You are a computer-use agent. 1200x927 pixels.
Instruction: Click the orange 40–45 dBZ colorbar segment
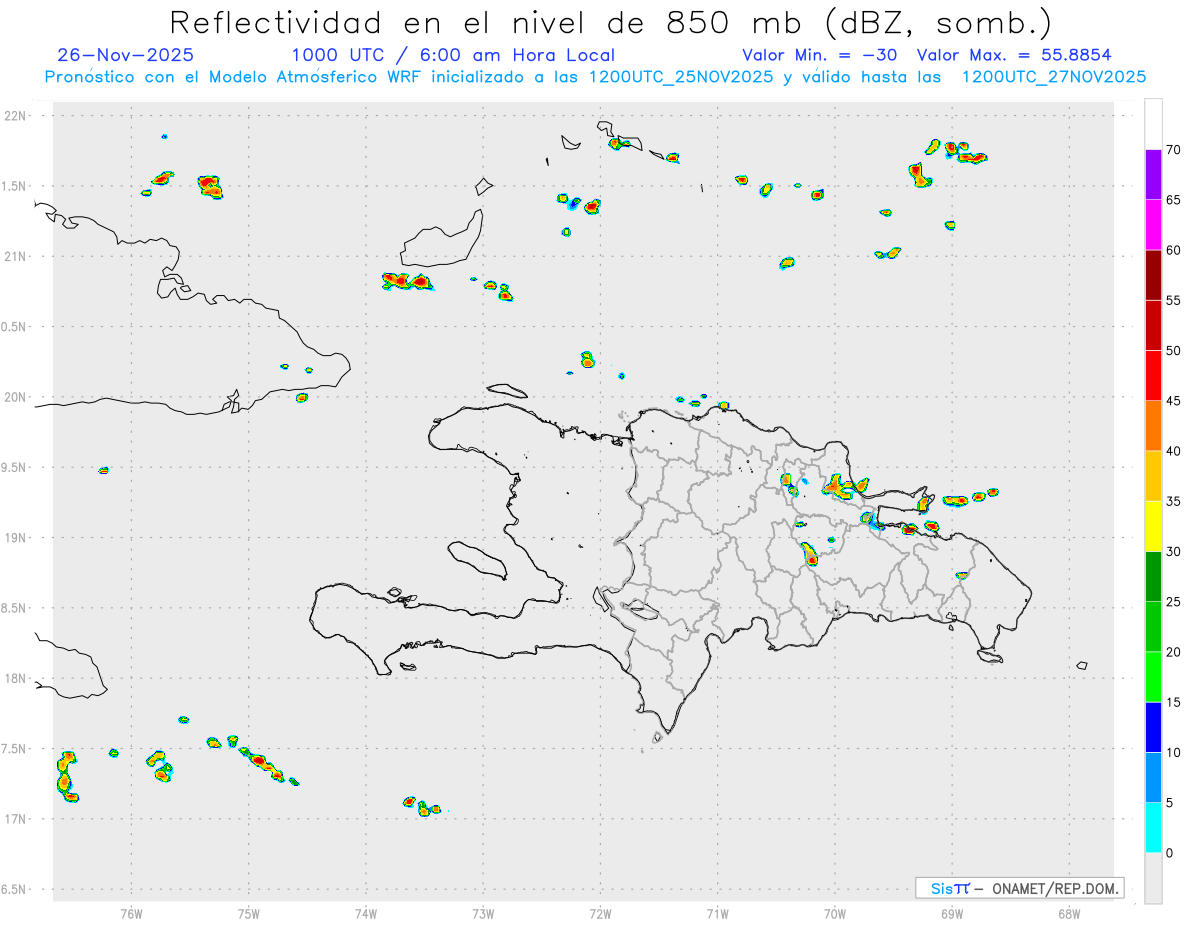(1153, 426)
